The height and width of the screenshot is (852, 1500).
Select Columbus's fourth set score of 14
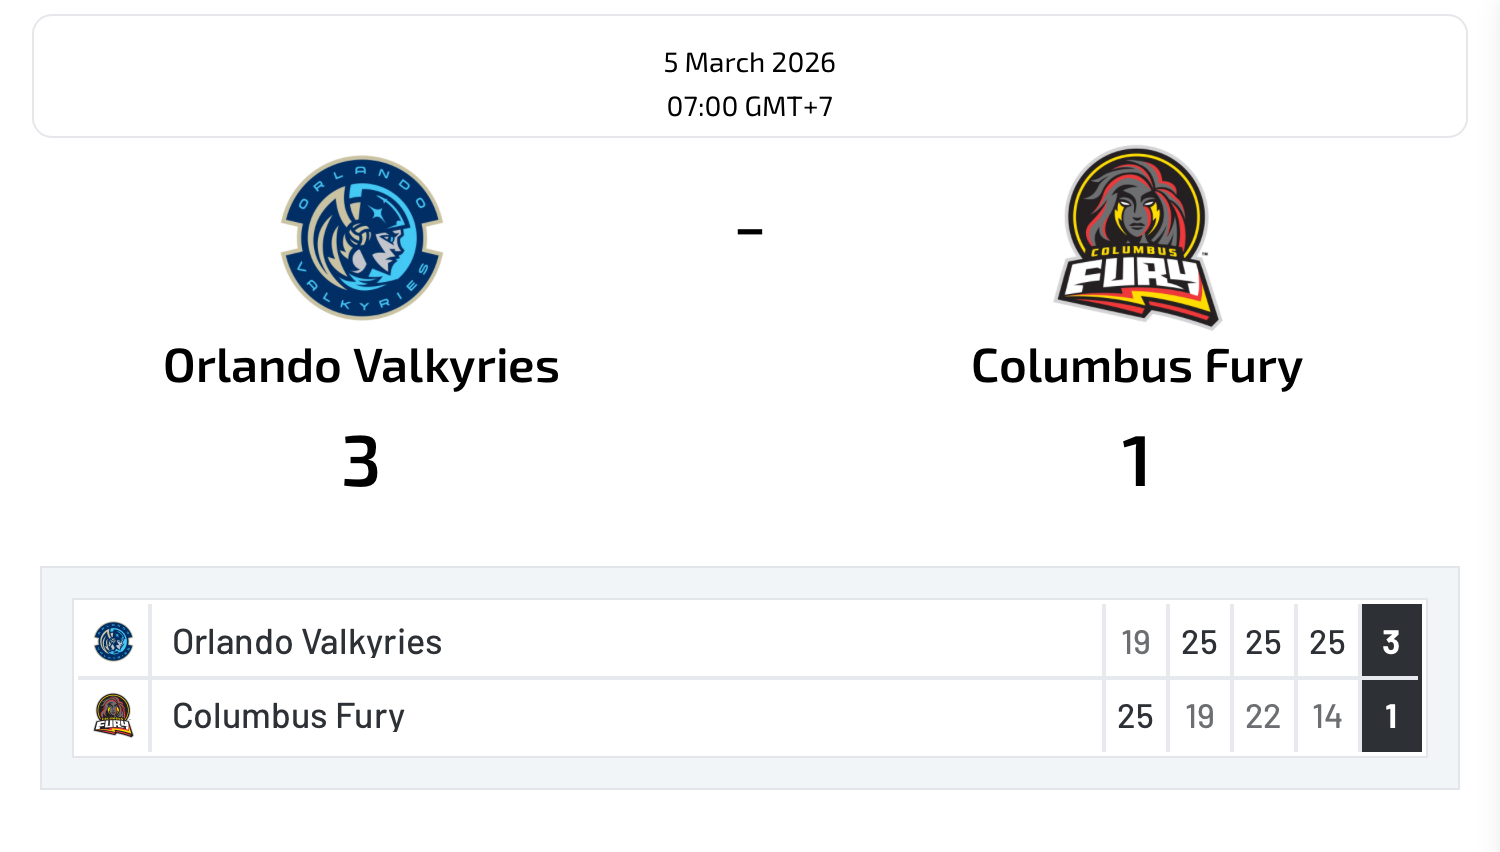1327,716
